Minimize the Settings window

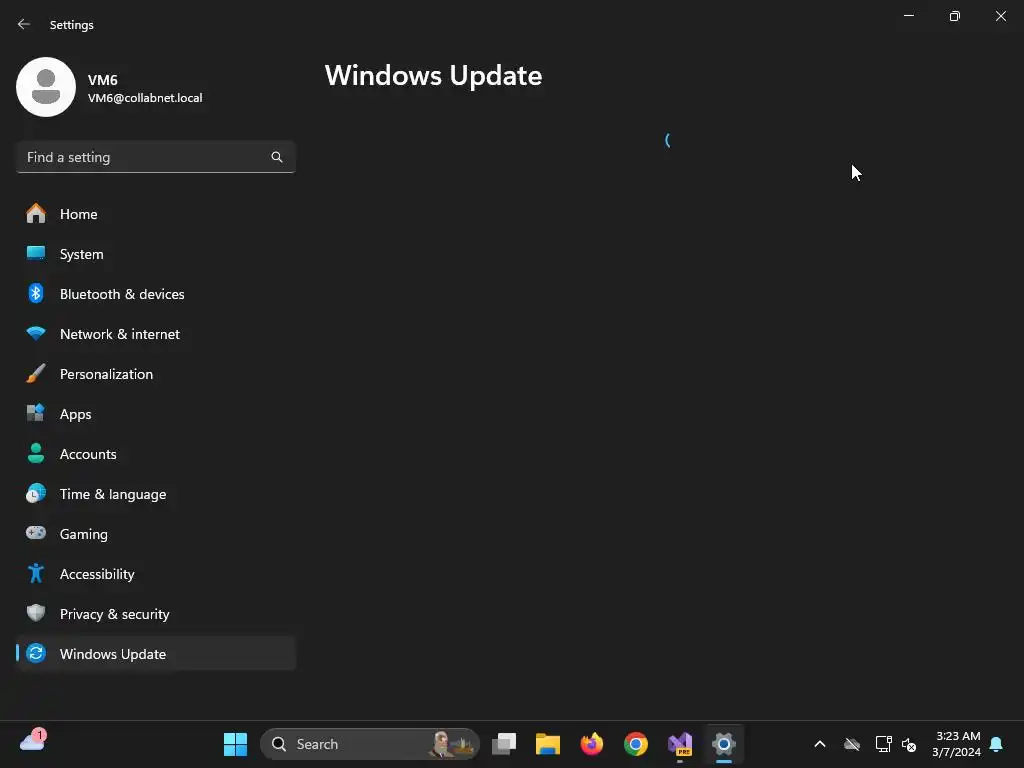908,16
